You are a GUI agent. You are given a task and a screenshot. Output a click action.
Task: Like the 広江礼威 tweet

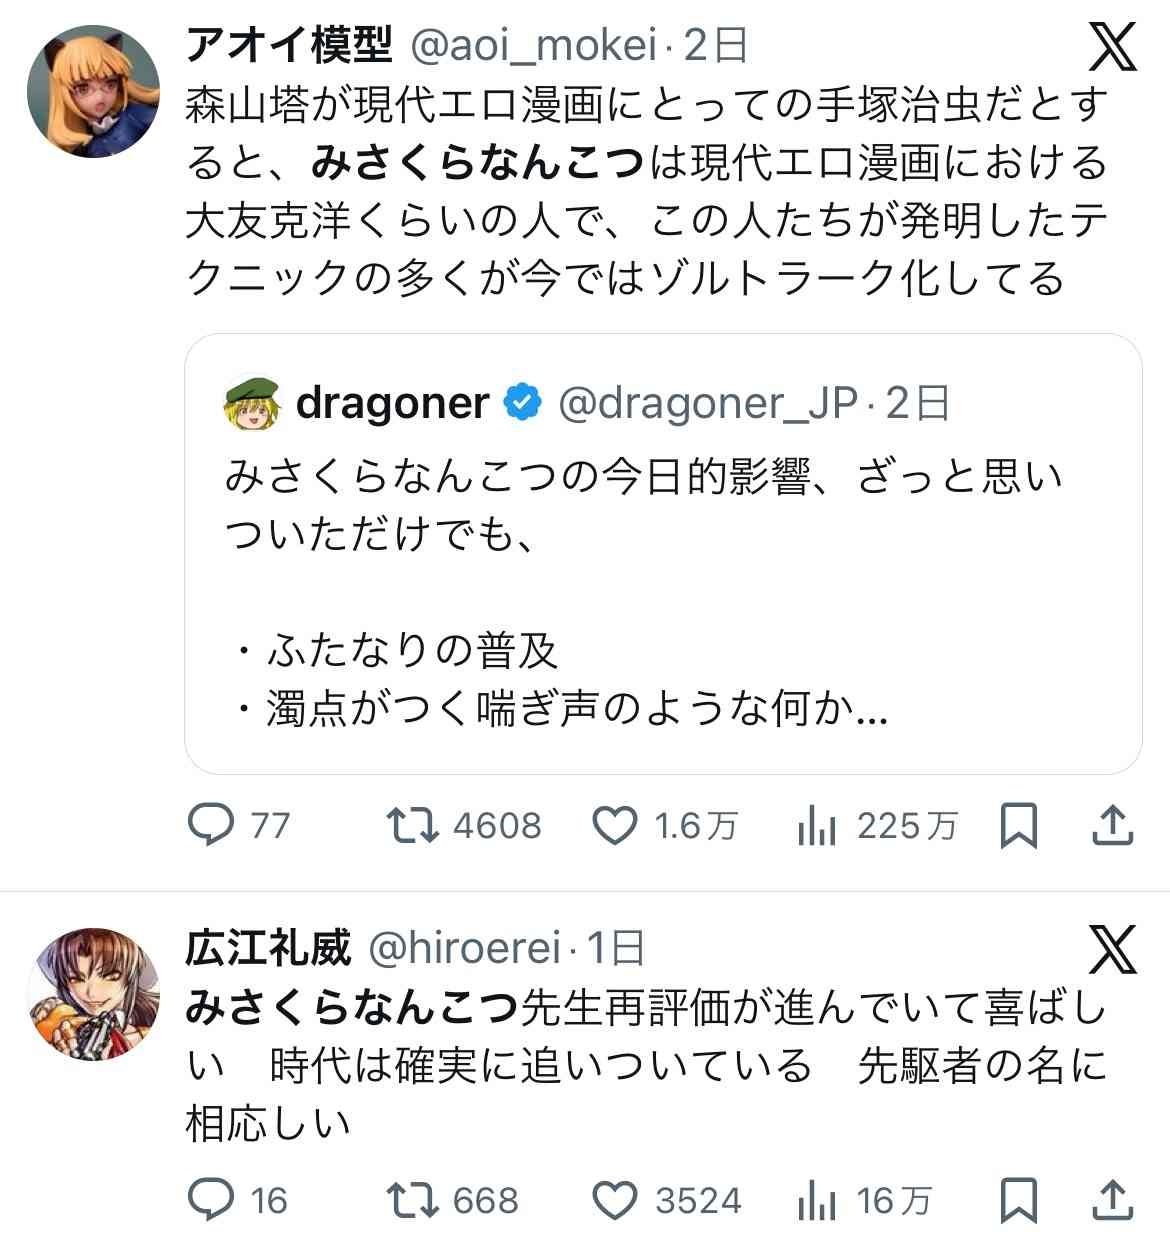pos(615,1199)
